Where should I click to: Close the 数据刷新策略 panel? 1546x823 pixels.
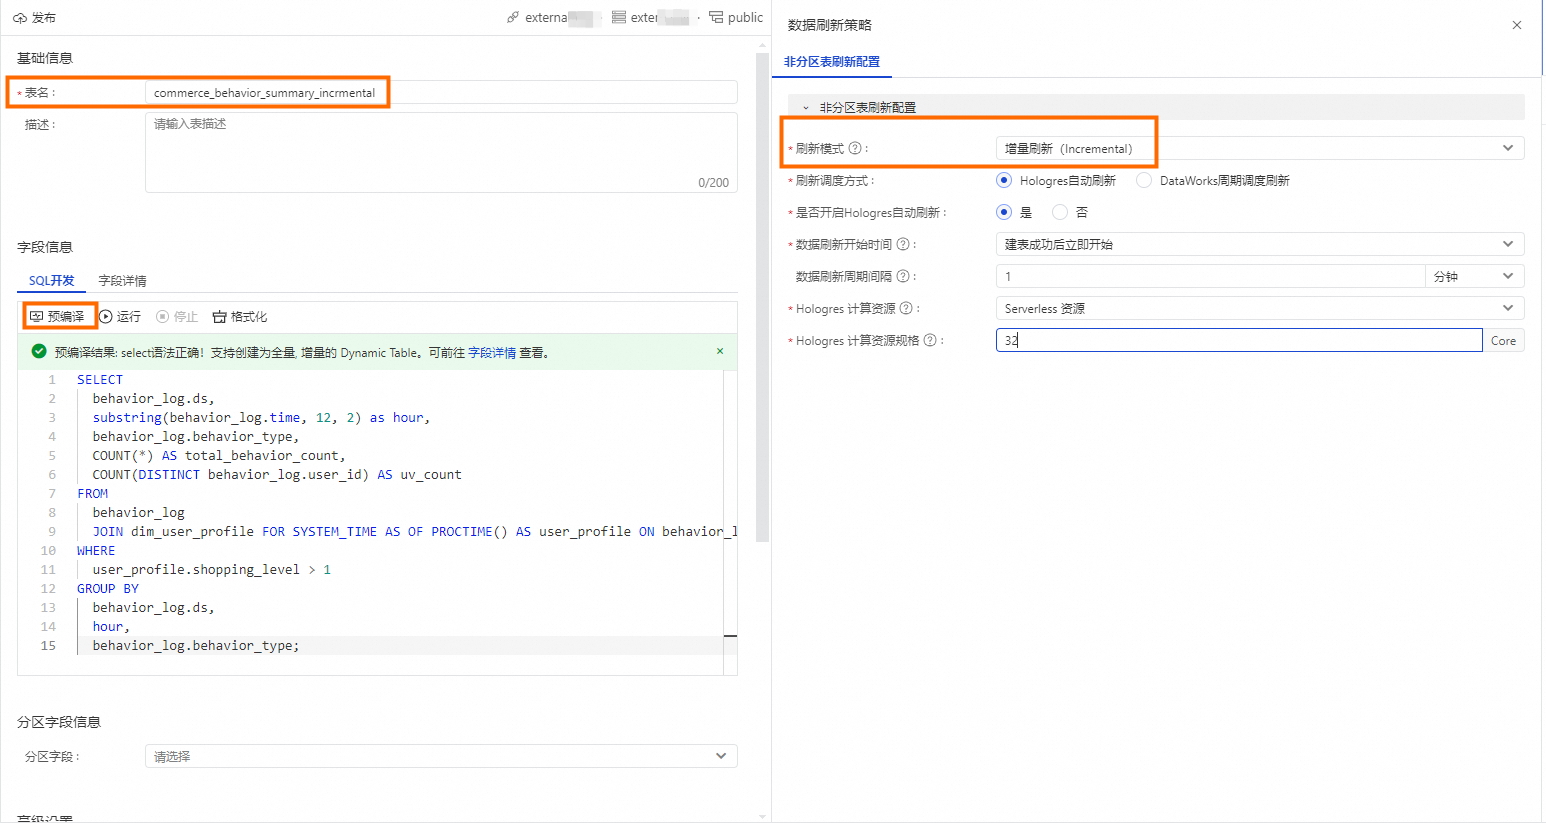click(1517, 25)
